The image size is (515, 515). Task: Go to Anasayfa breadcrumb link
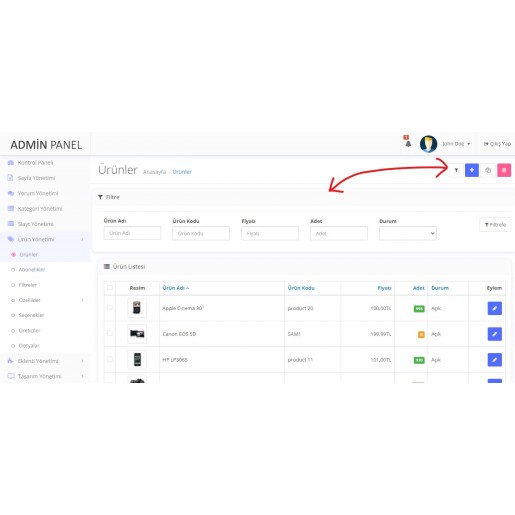coord(154,172)
